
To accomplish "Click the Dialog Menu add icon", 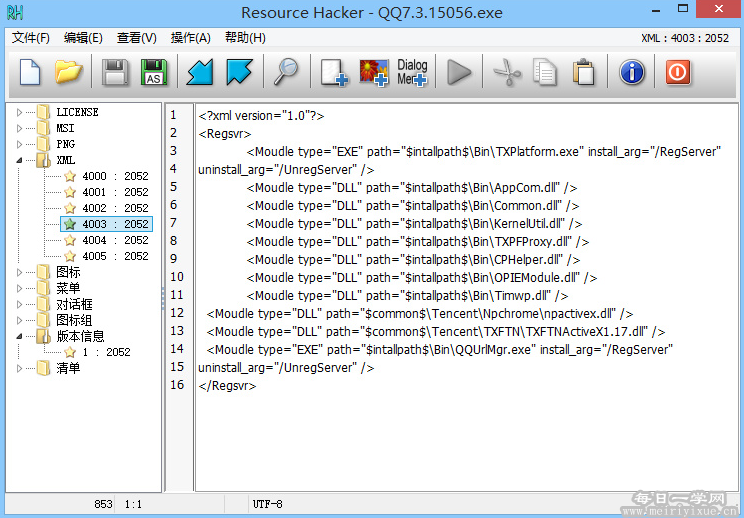I will (x=412, y=73).
